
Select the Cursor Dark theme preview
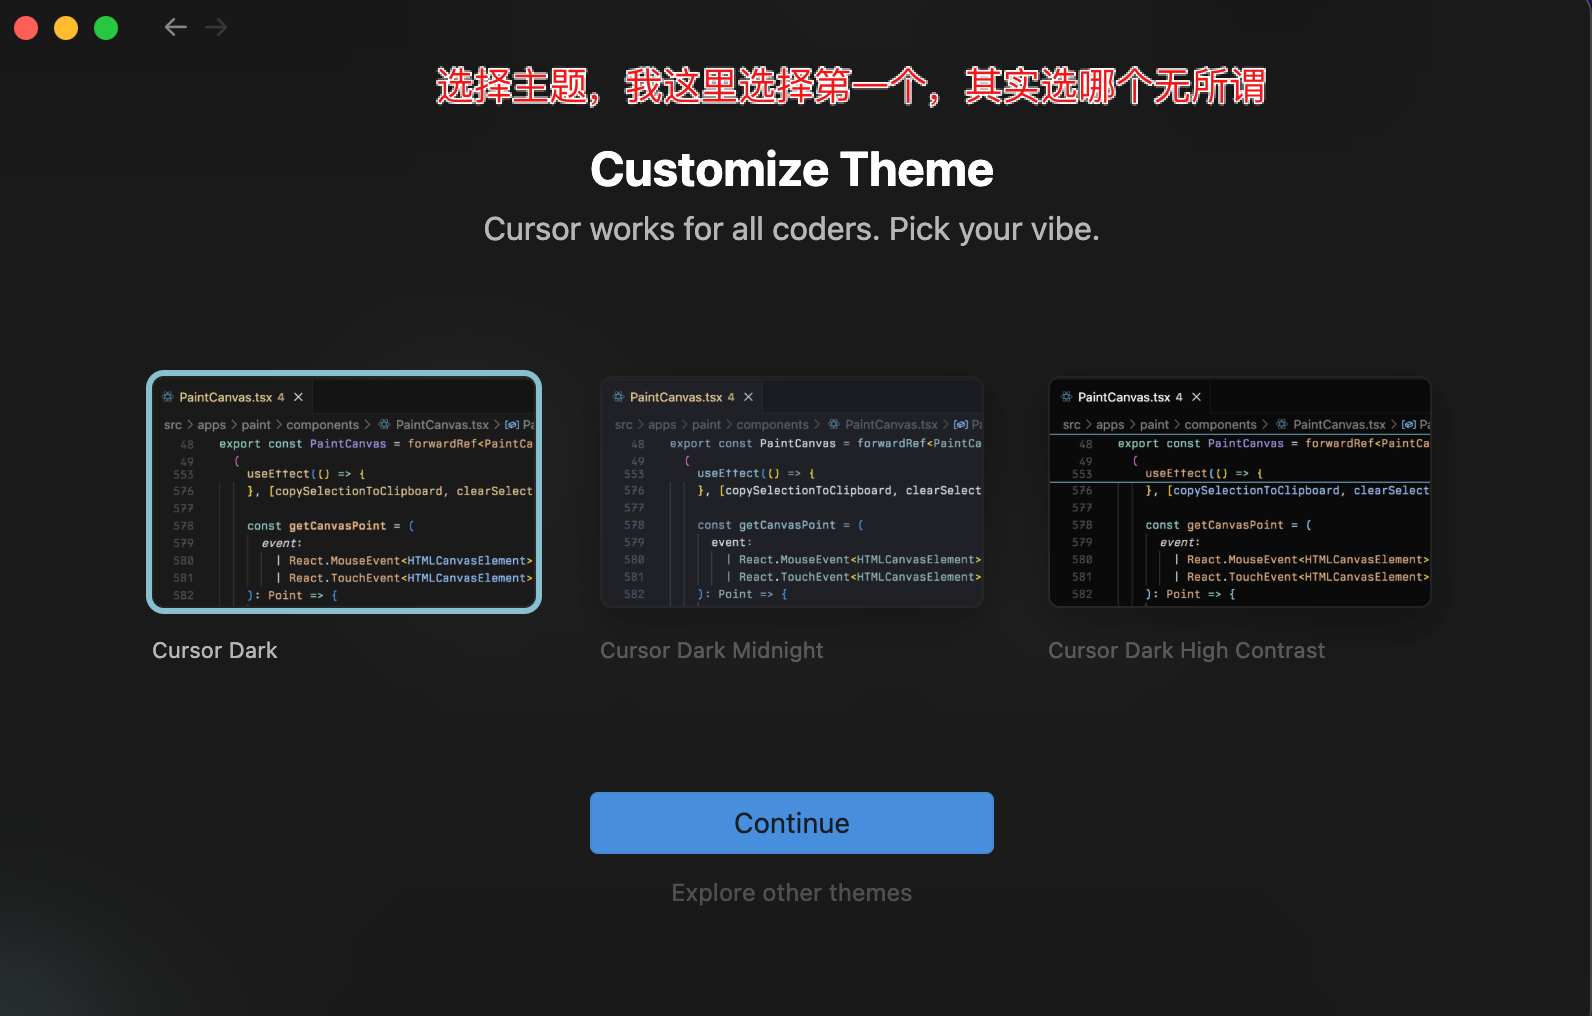pyautogui.click(x=344, y=492)
